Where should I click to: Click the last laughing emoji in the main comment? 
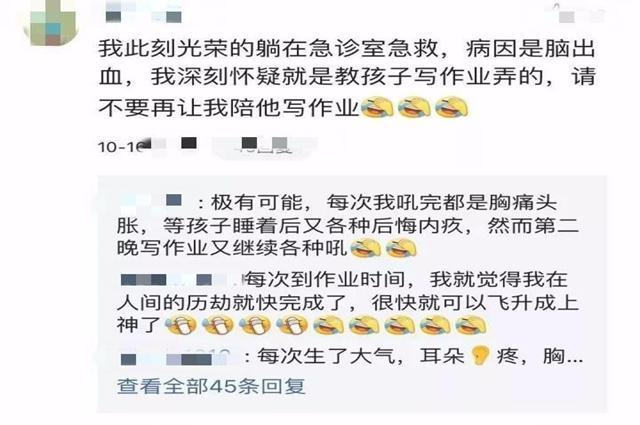pyautogui.click(x=452, y=107)
